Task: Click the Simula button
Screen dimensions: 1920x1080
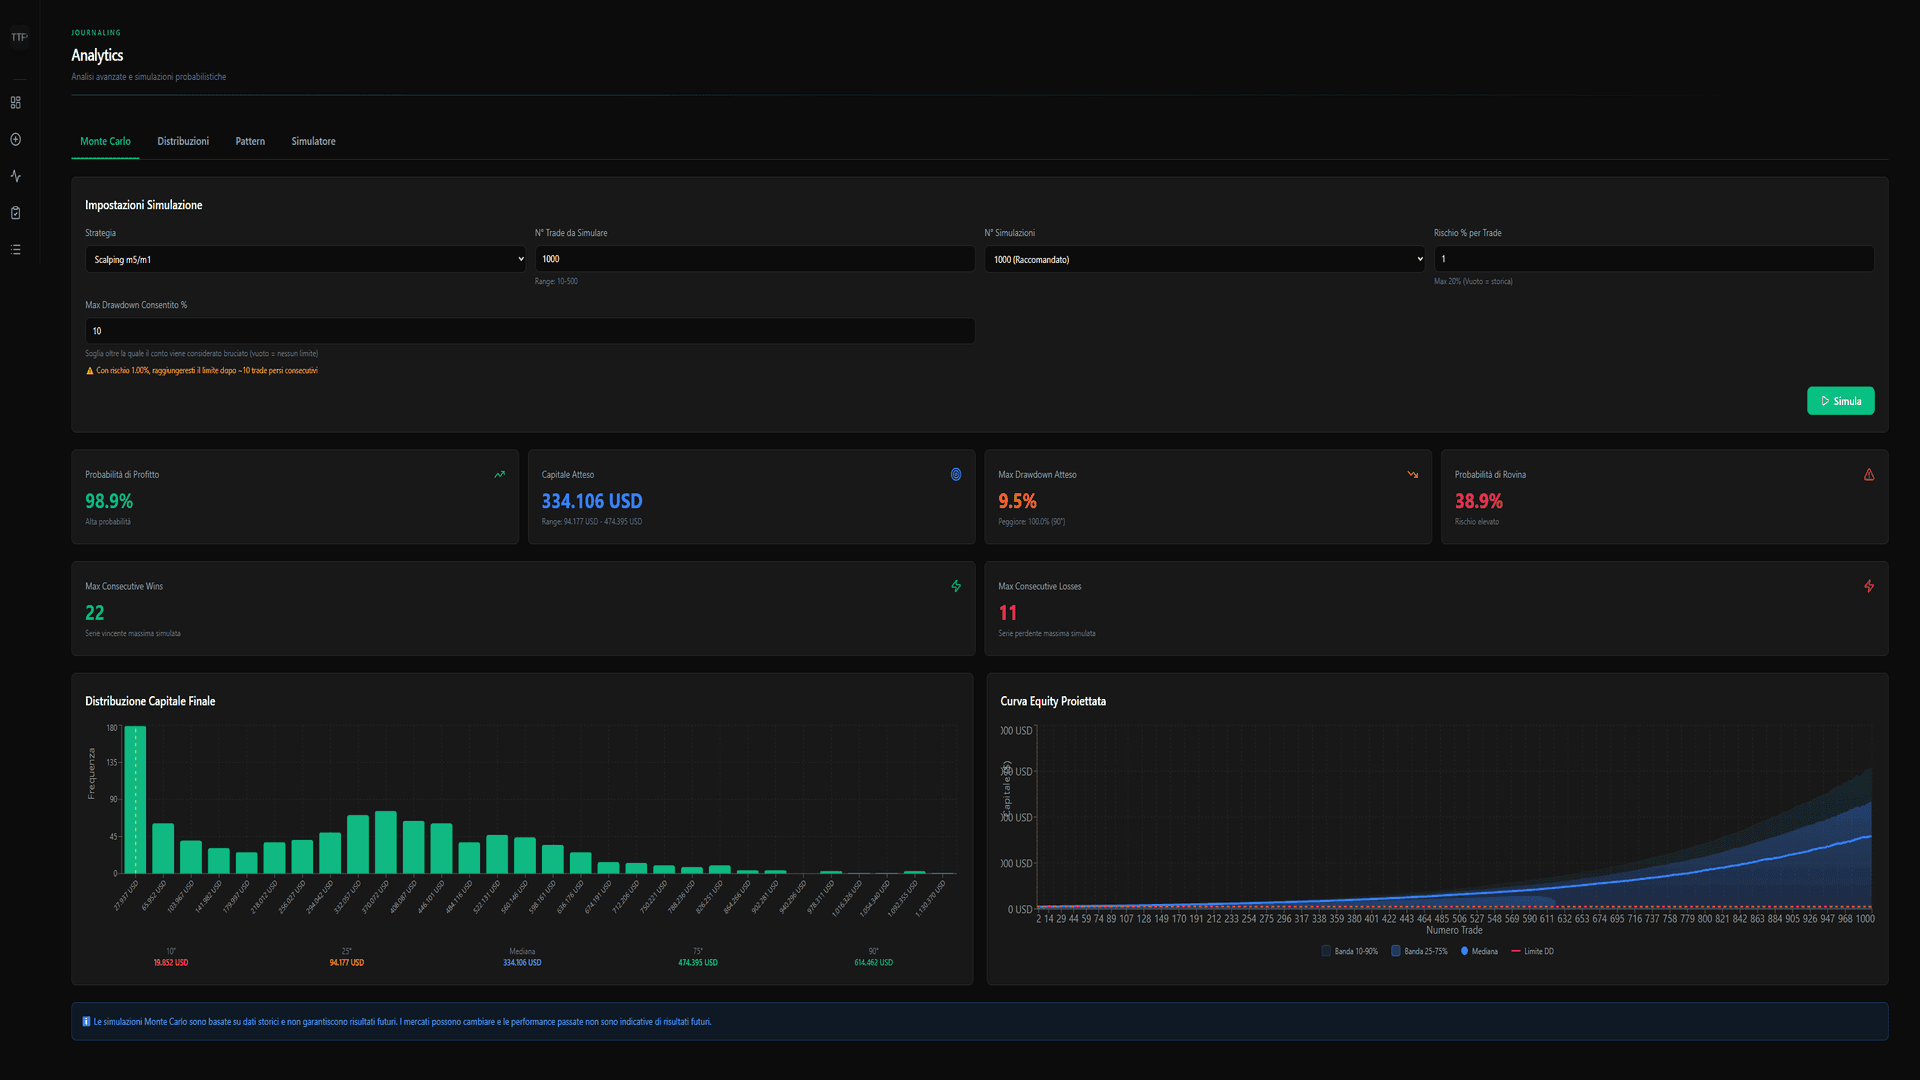Action: point(1841,400)
